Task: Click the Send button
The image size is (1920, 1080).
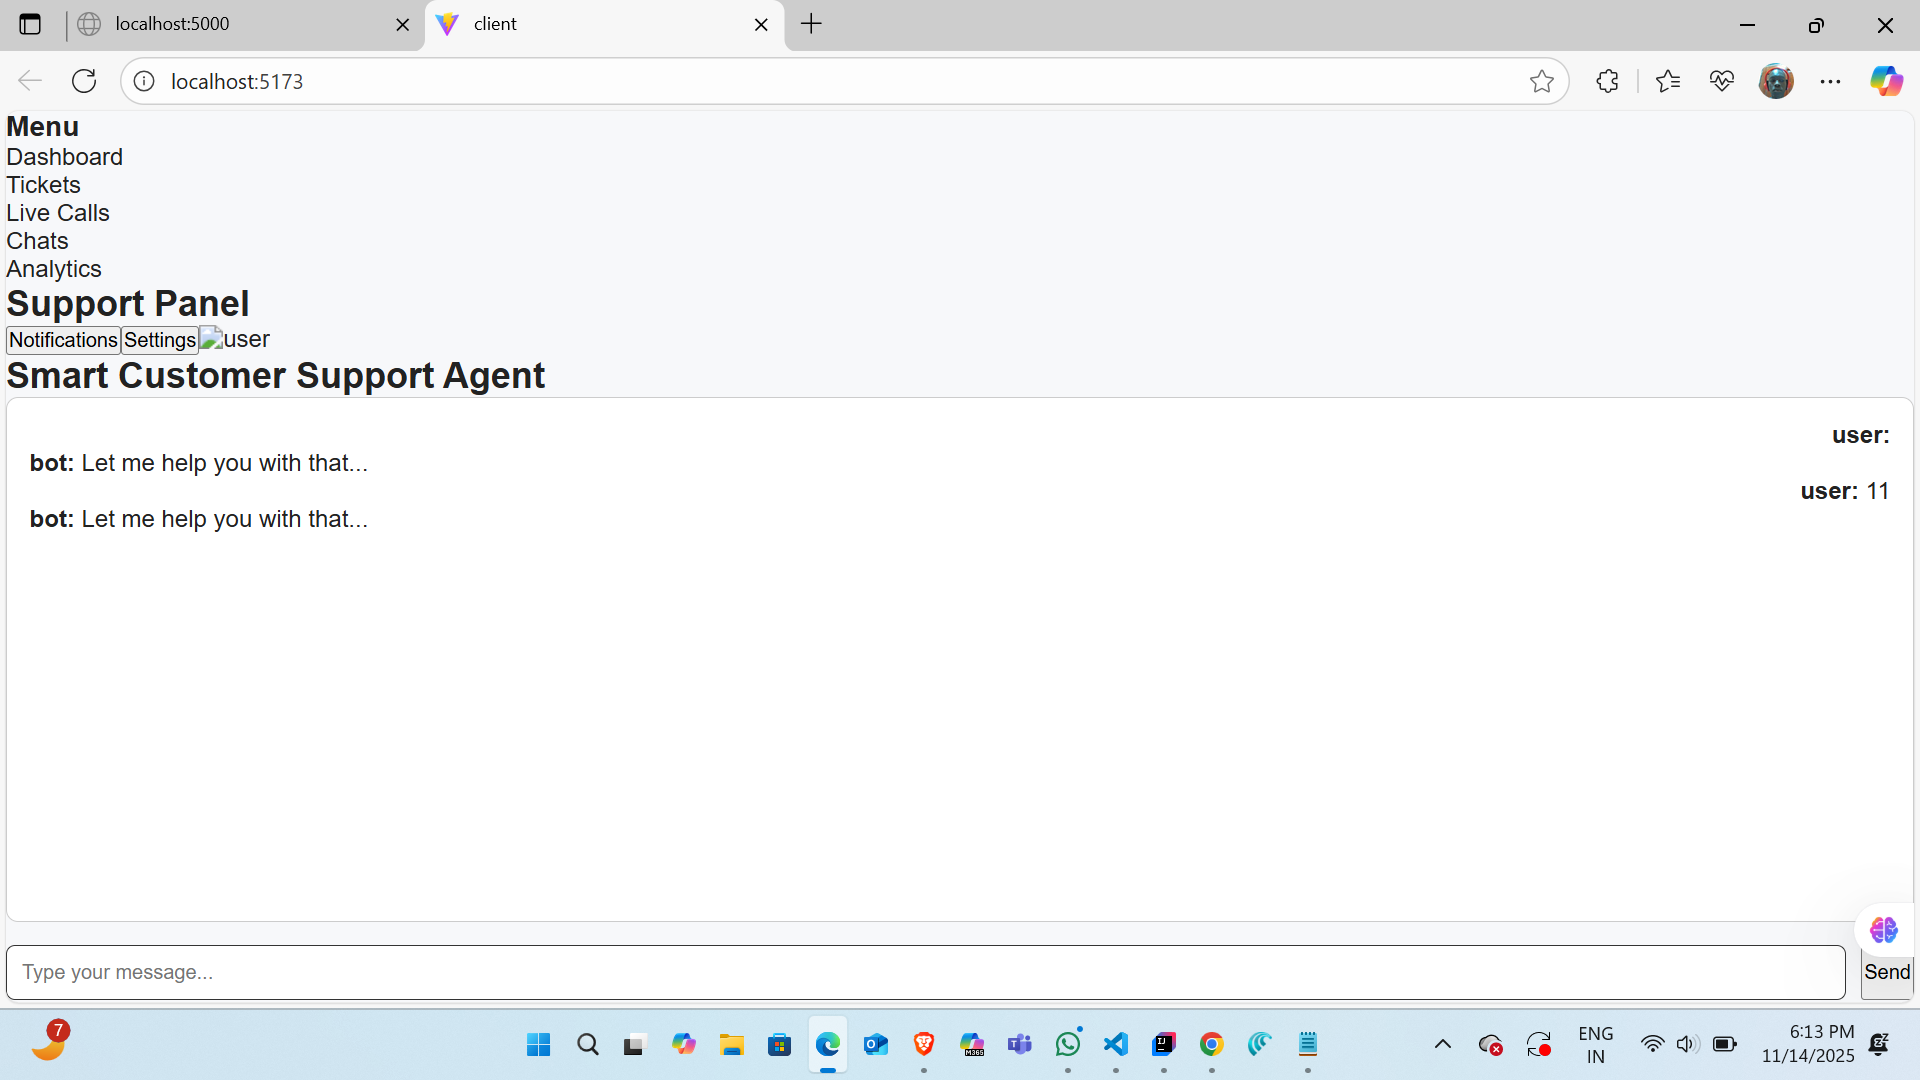Action: tap(1886, 971)
